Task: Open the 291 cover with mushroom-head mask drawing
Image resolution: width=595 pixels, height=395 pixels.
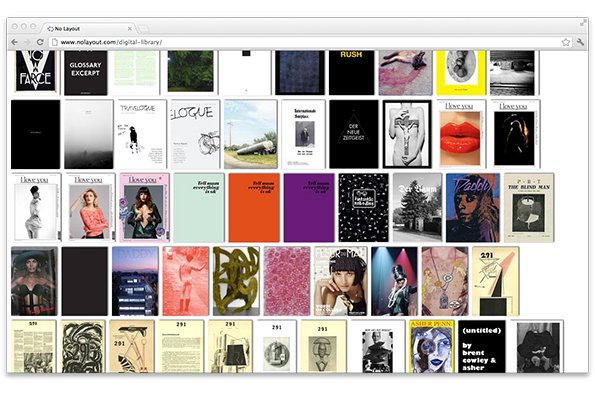Action: pyautogui.click(x=323, y=346)
